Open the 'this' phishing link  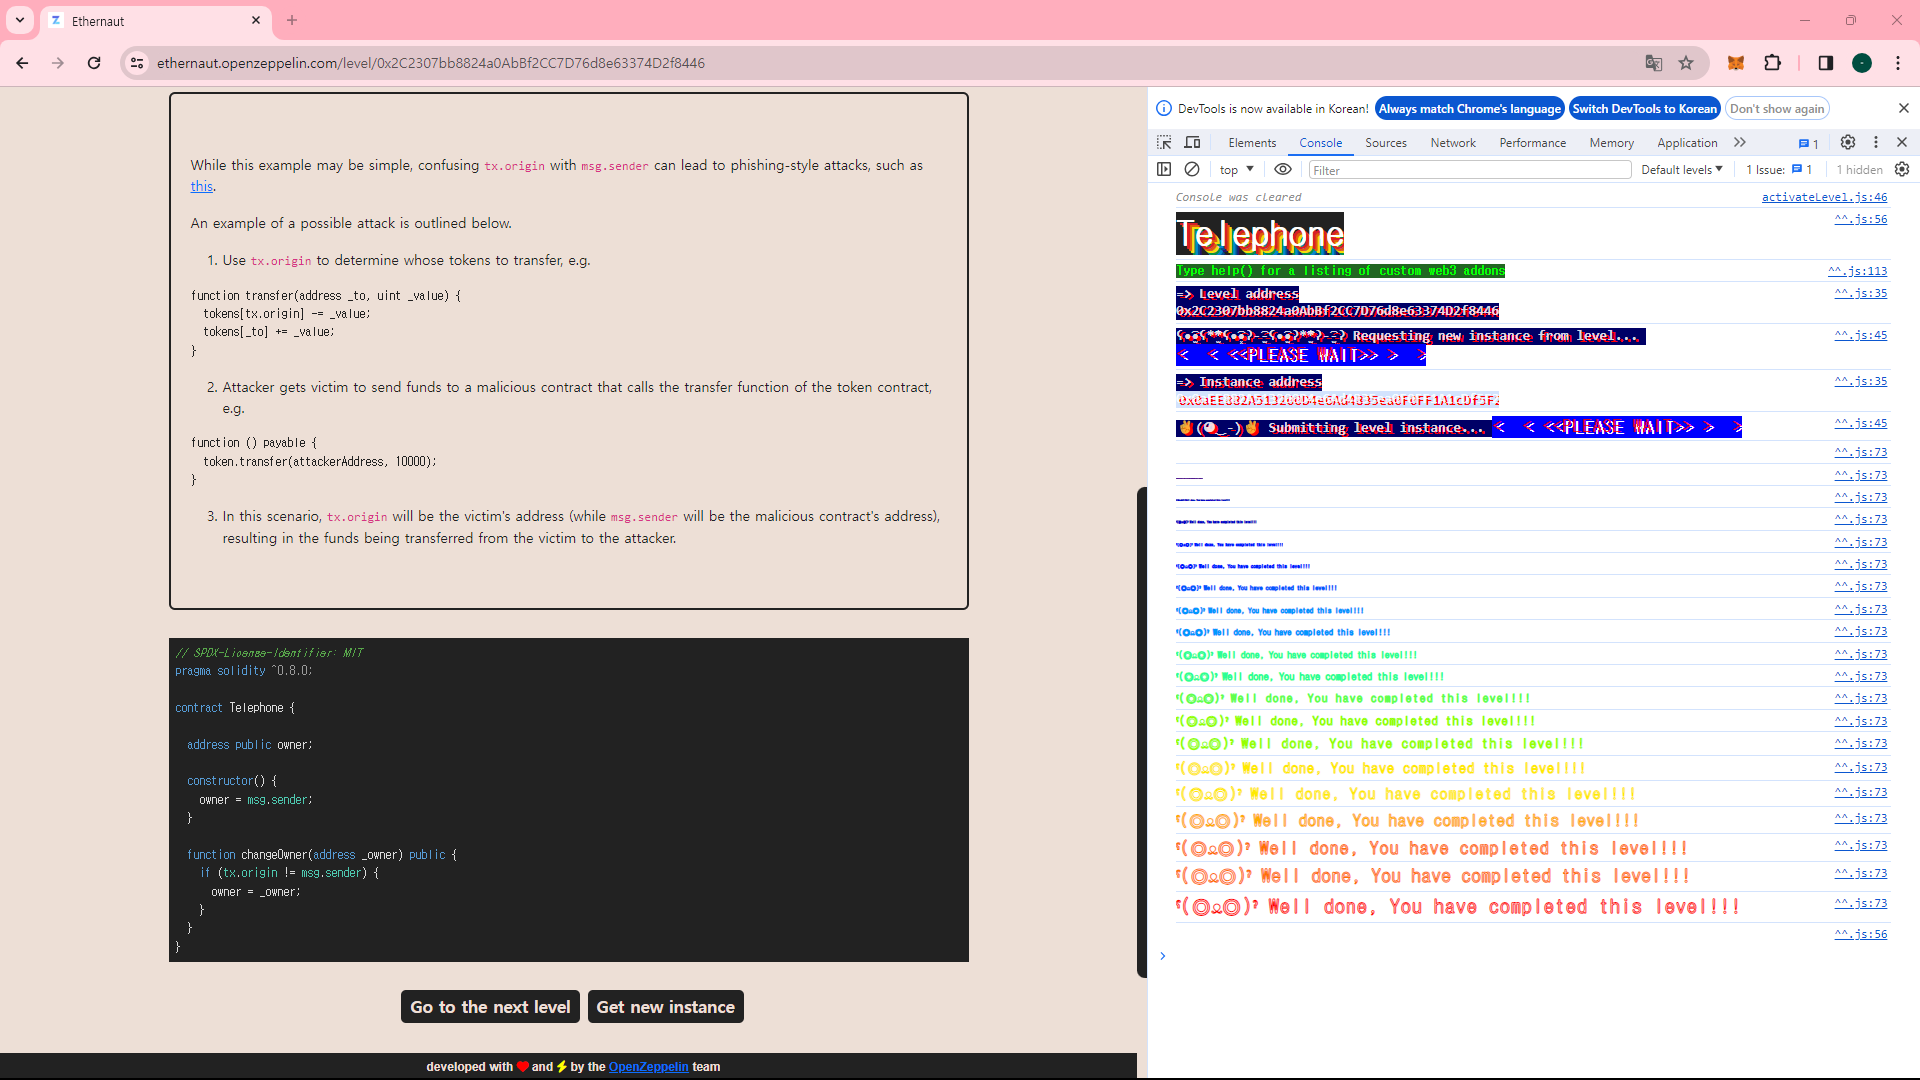coord(201,186)
